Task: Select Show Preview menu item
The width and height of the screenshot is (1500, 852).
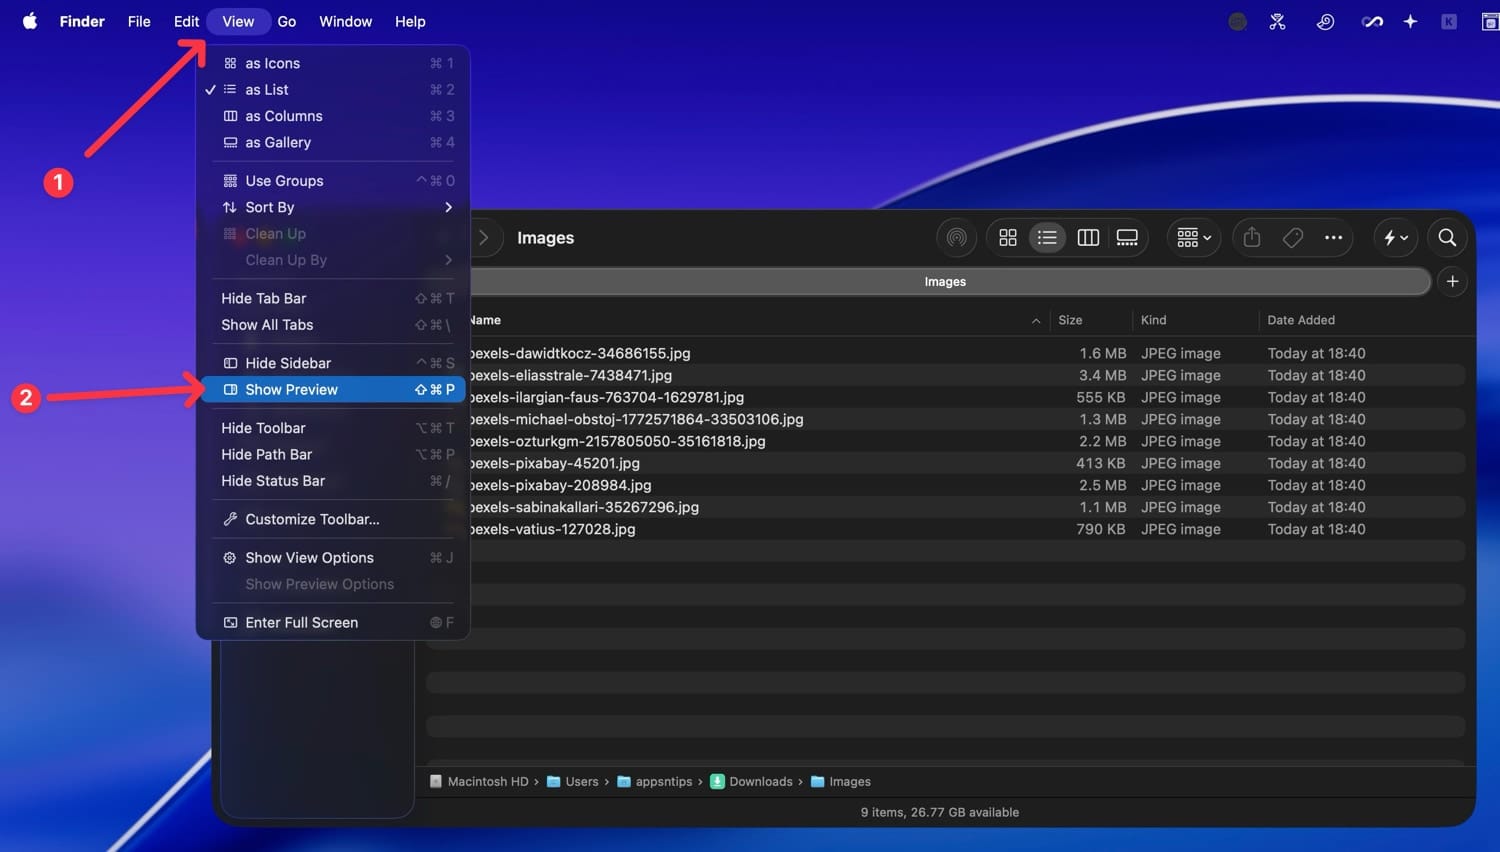Action: point(334,390)
